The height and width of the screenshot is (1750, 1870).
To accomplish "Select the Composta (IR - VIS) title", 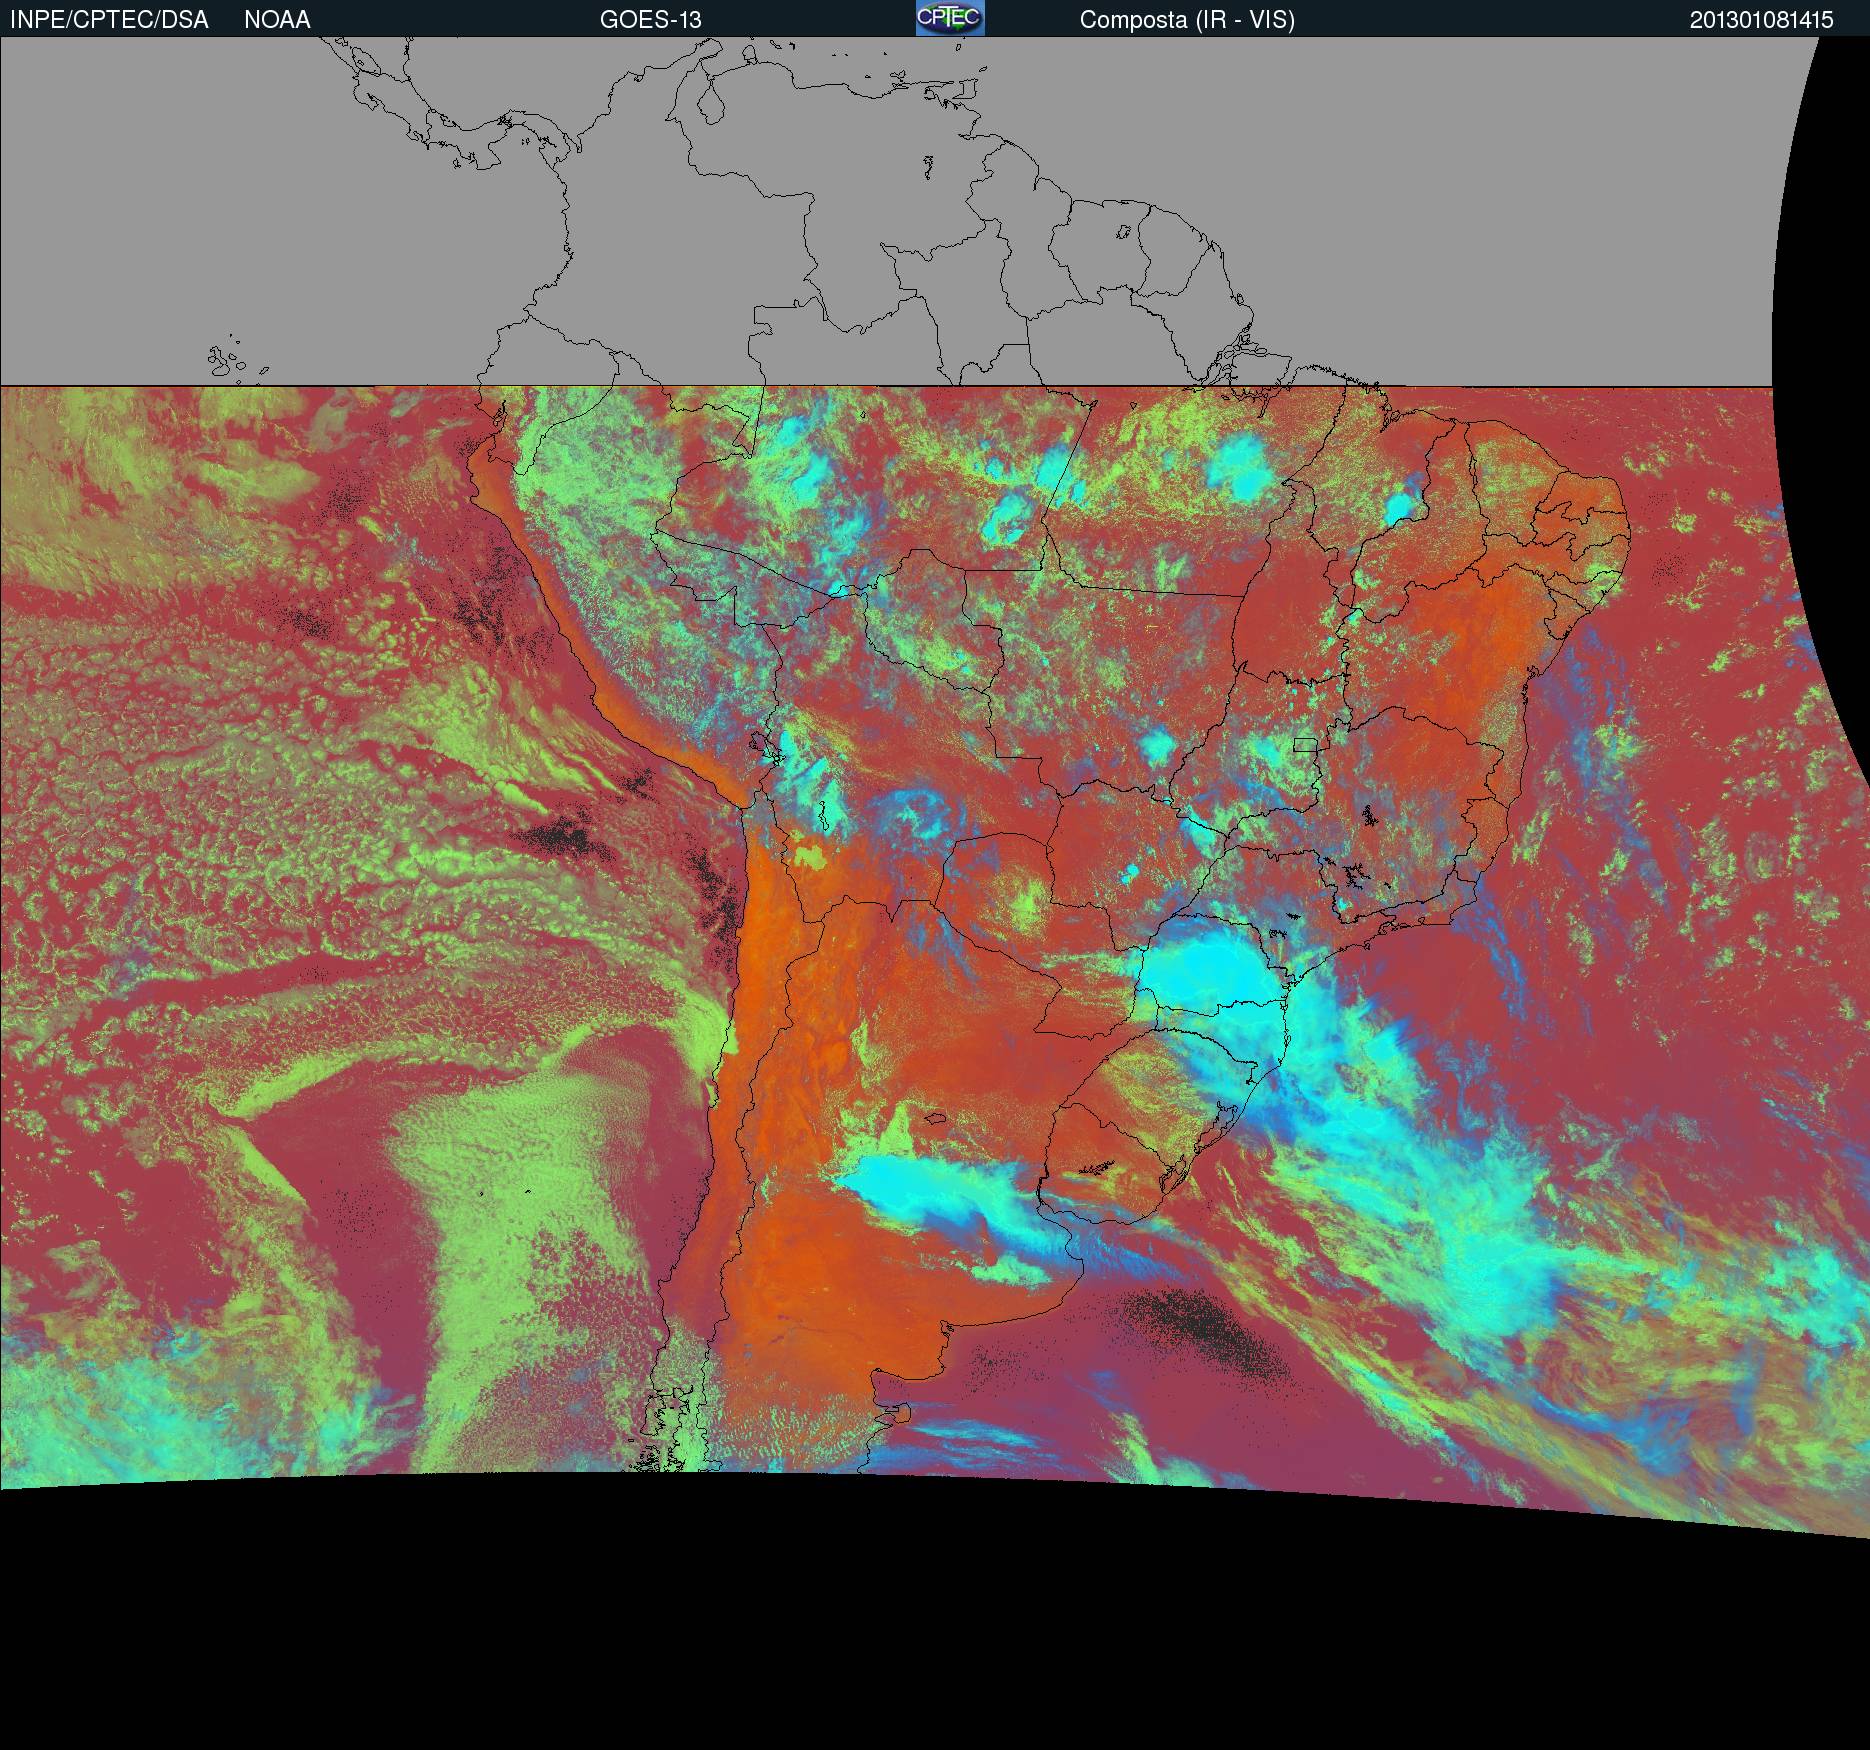I will click(1187, 20).
